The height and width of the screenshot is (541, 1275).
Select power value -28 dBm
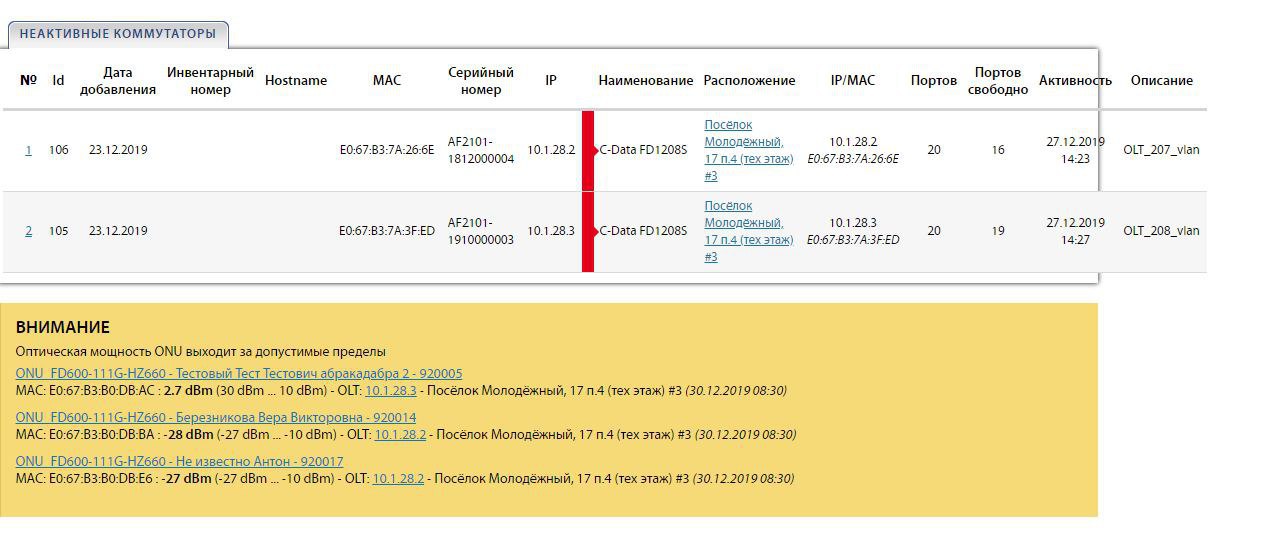[x=190, y=434]
